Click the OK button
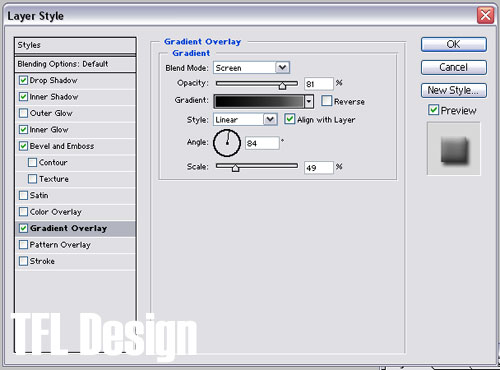This screenshot has width=500, height=370. [454, 44]
